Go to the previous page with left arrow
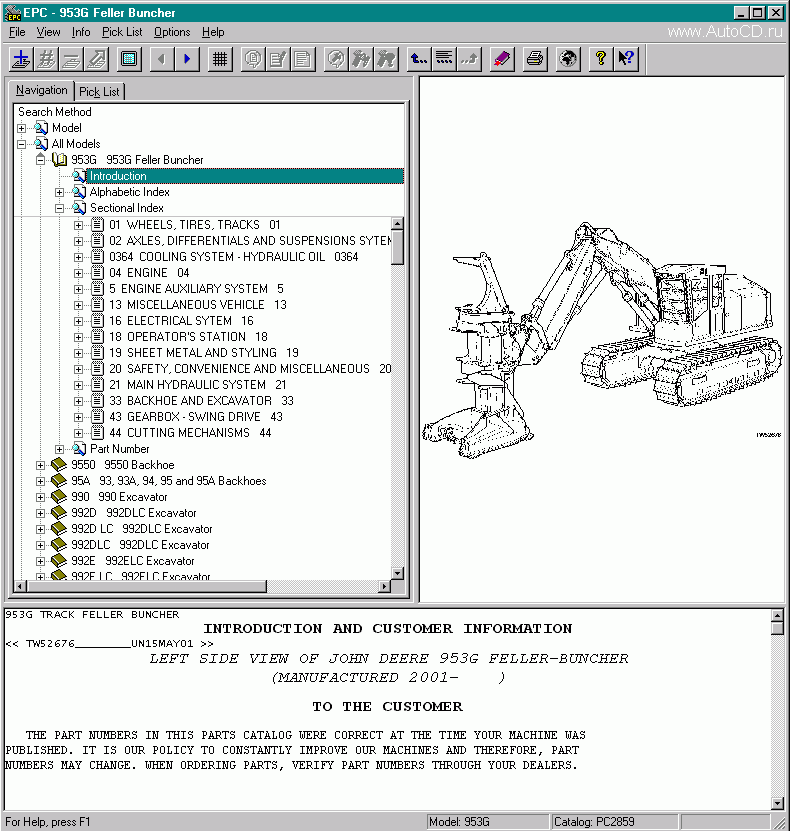Screen dimensions: 790x831 pos(162,59)
